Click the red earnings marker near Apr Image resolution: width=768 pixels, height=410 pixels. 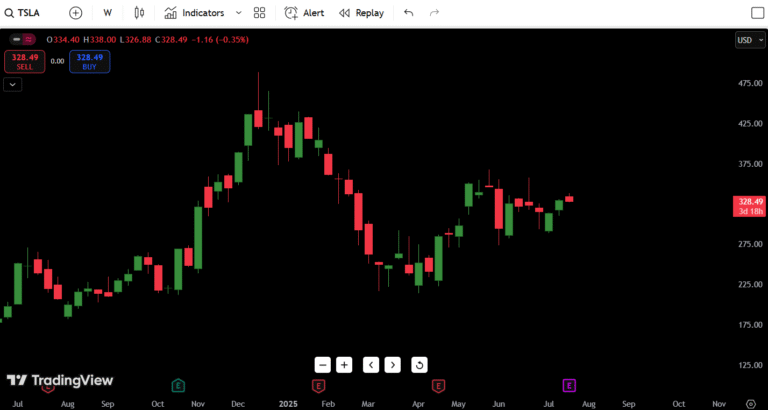tap(438, 386)
